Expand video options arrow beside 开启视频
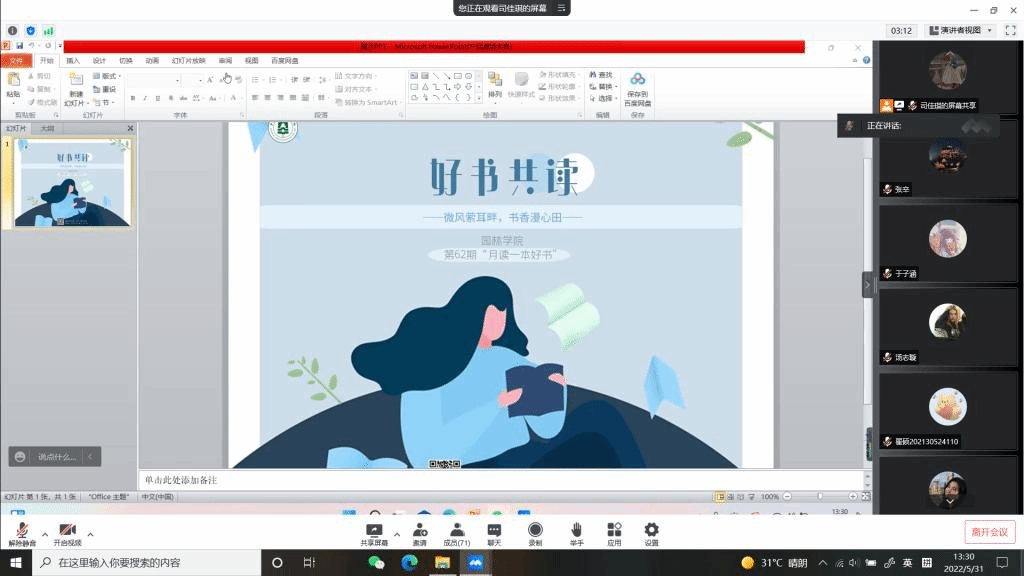Image resolution: width=1024 pixels, height=576 pixels. click(90, 534)
